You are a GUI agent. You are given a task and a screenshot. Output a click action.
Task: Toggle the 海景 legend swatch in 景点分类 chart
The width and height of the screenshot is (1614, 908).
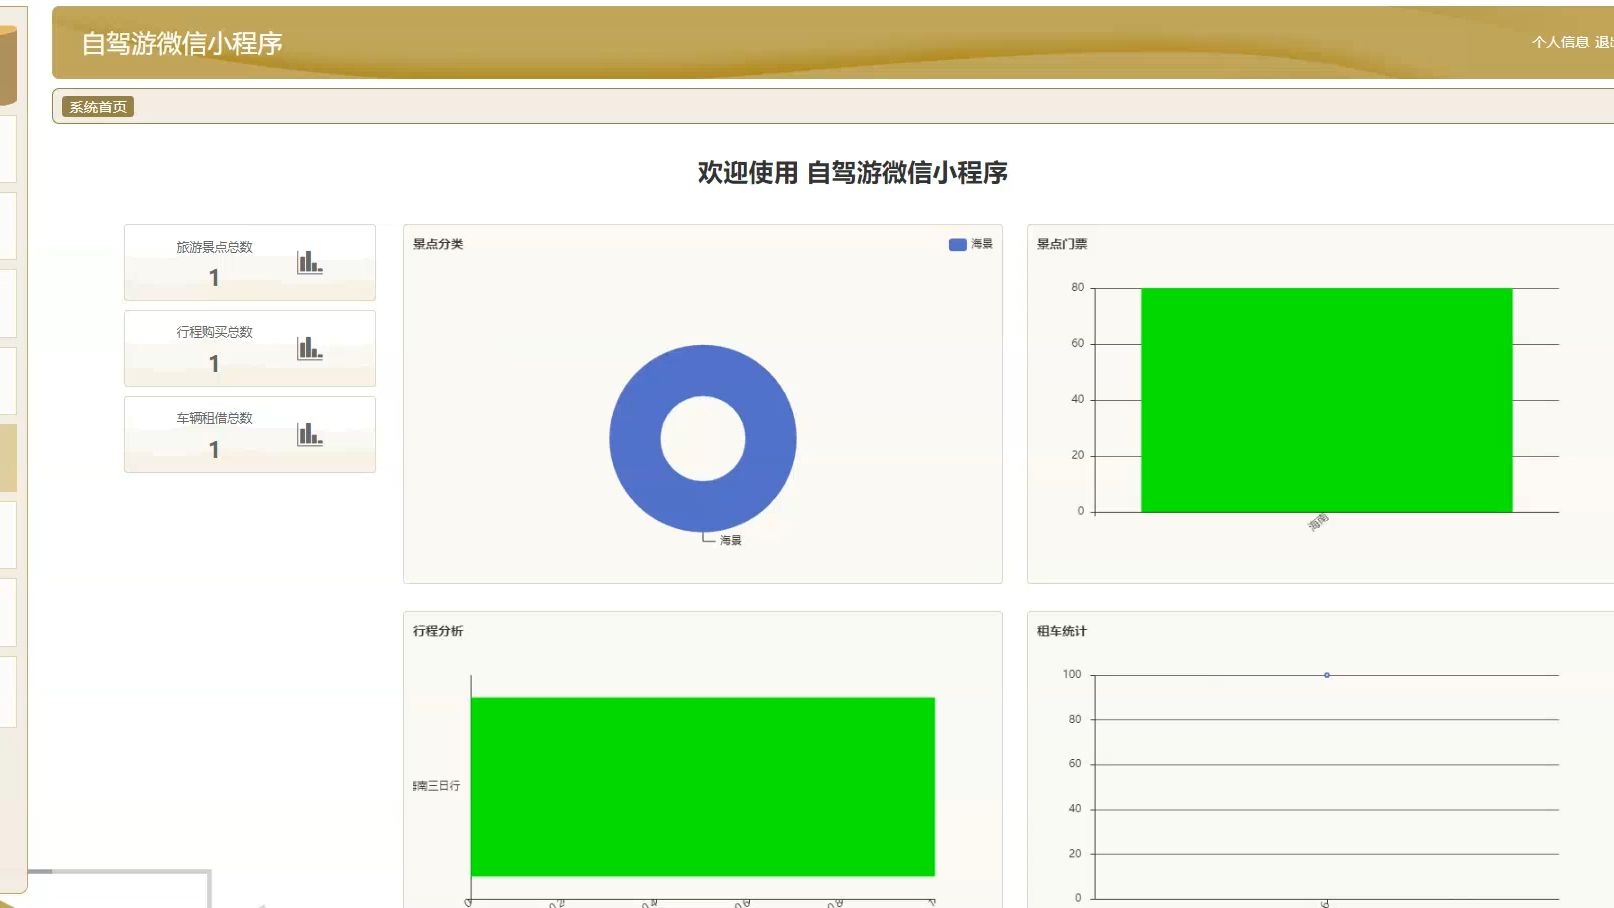click(x=957, y=244)
